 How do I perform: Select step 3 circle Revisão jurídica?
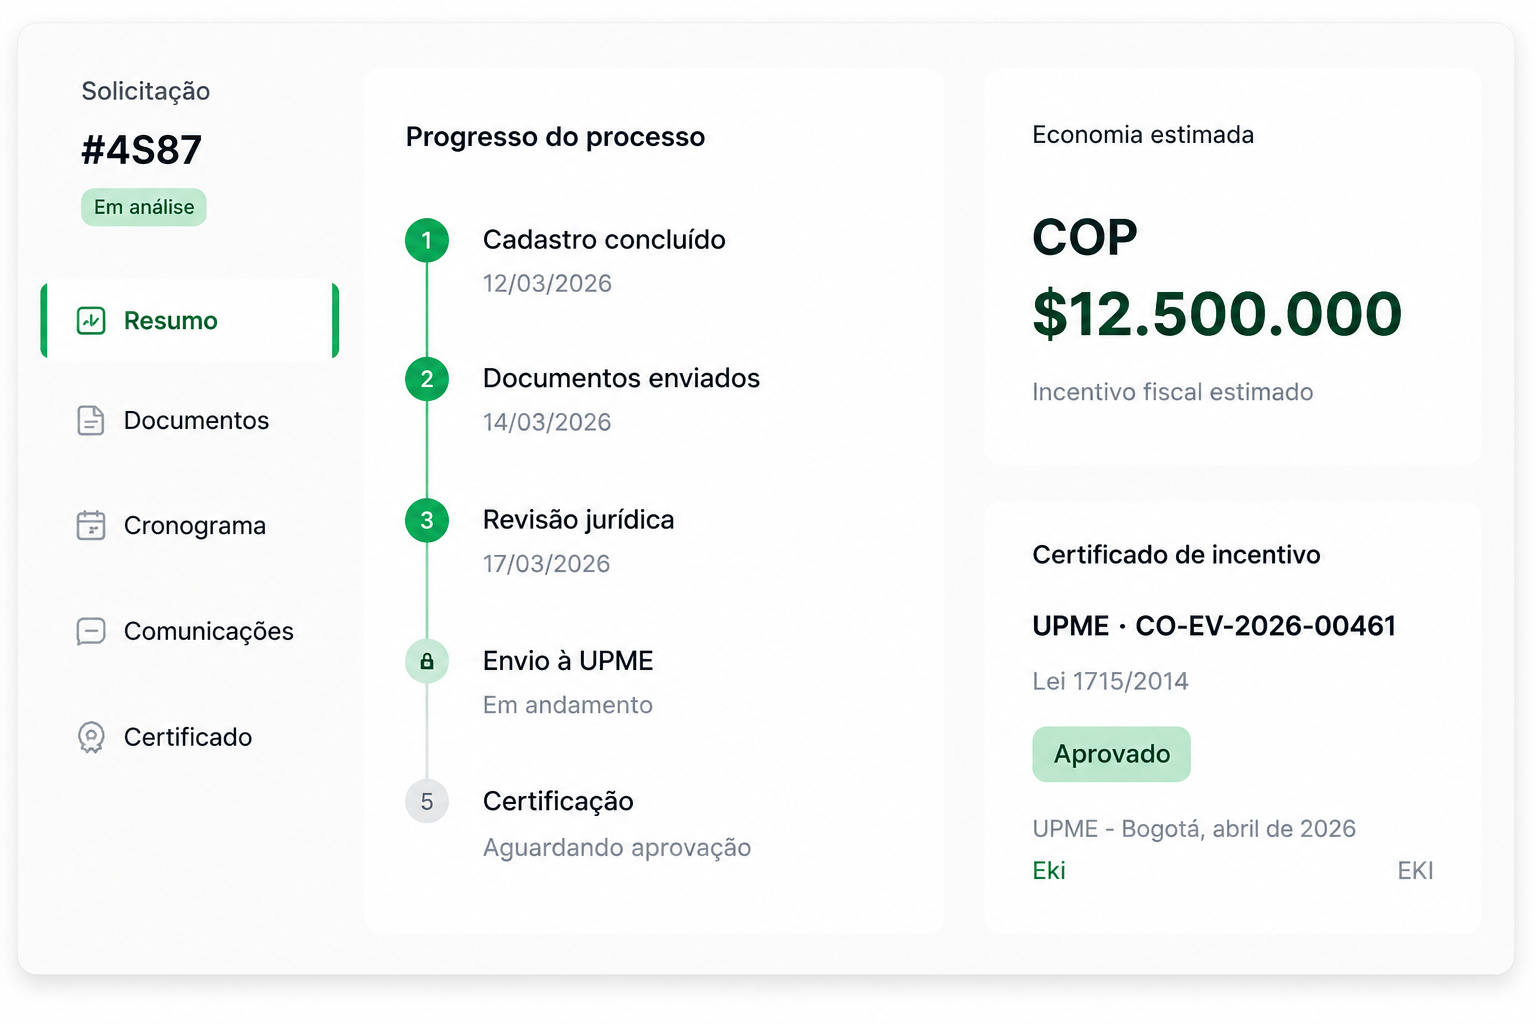427,520
